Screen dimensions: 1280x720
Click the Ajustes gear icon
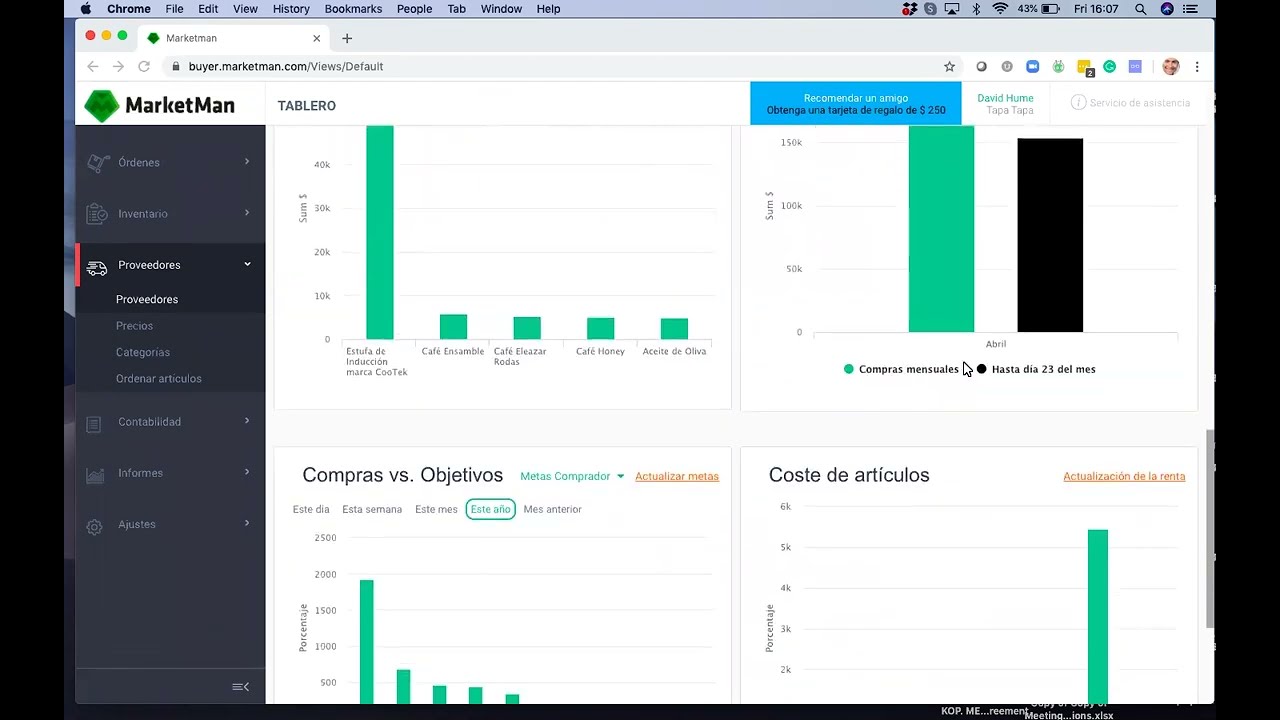pos(94,526)
